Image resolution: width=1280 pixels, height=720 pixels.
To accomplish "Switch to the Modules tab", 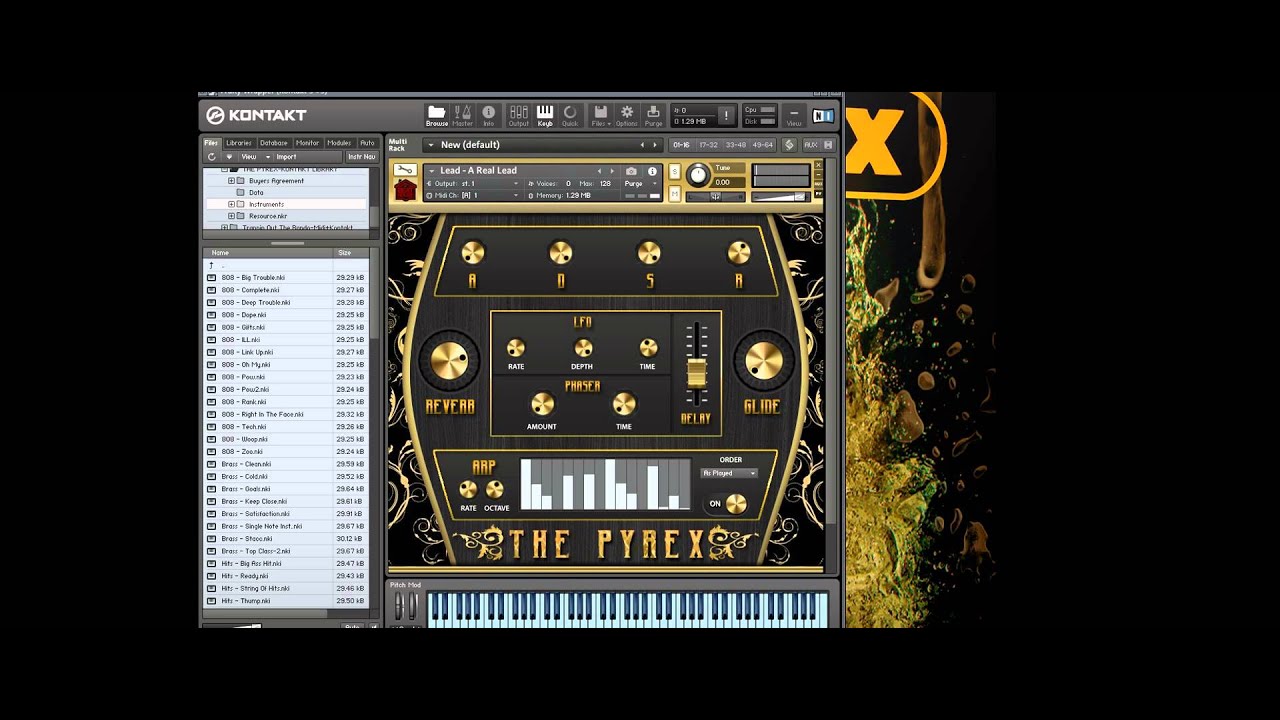I will tap(339, 143).
